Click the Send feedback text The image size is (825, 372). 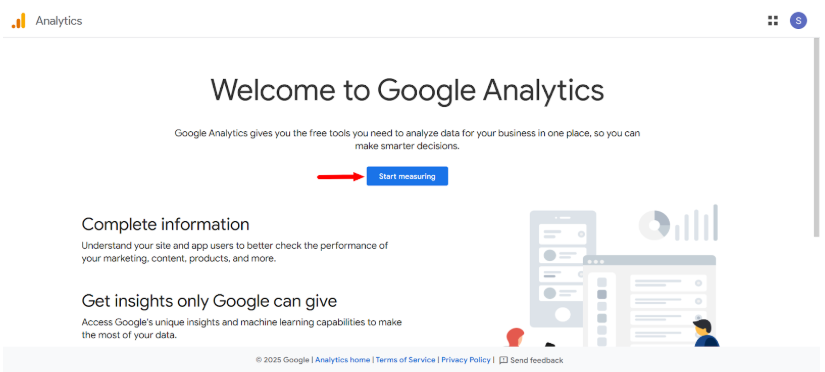(x=537, y=360)
